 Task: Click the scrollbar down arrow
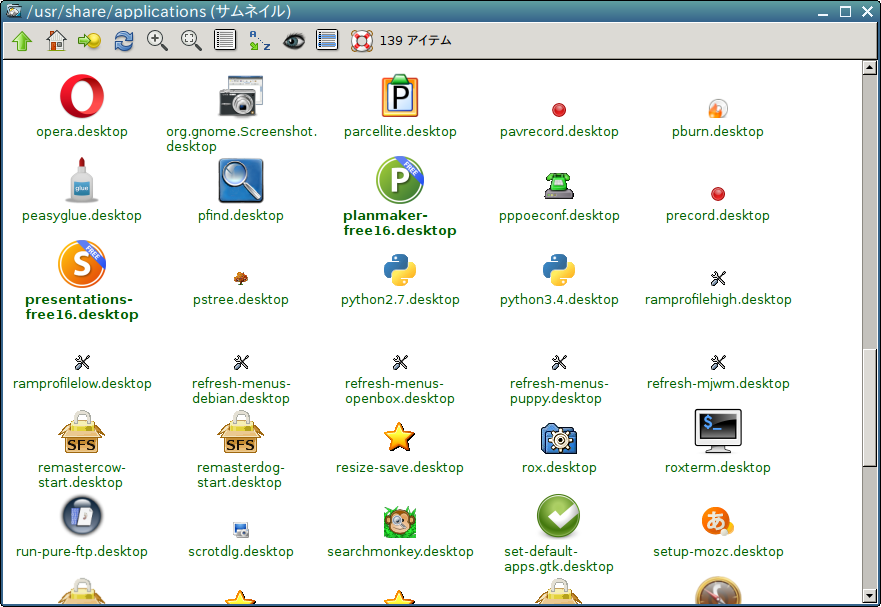870,595
